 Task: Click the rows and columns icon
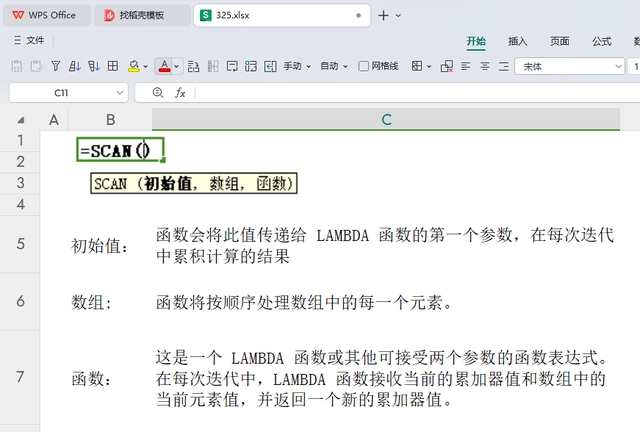[x=193, y=66]
